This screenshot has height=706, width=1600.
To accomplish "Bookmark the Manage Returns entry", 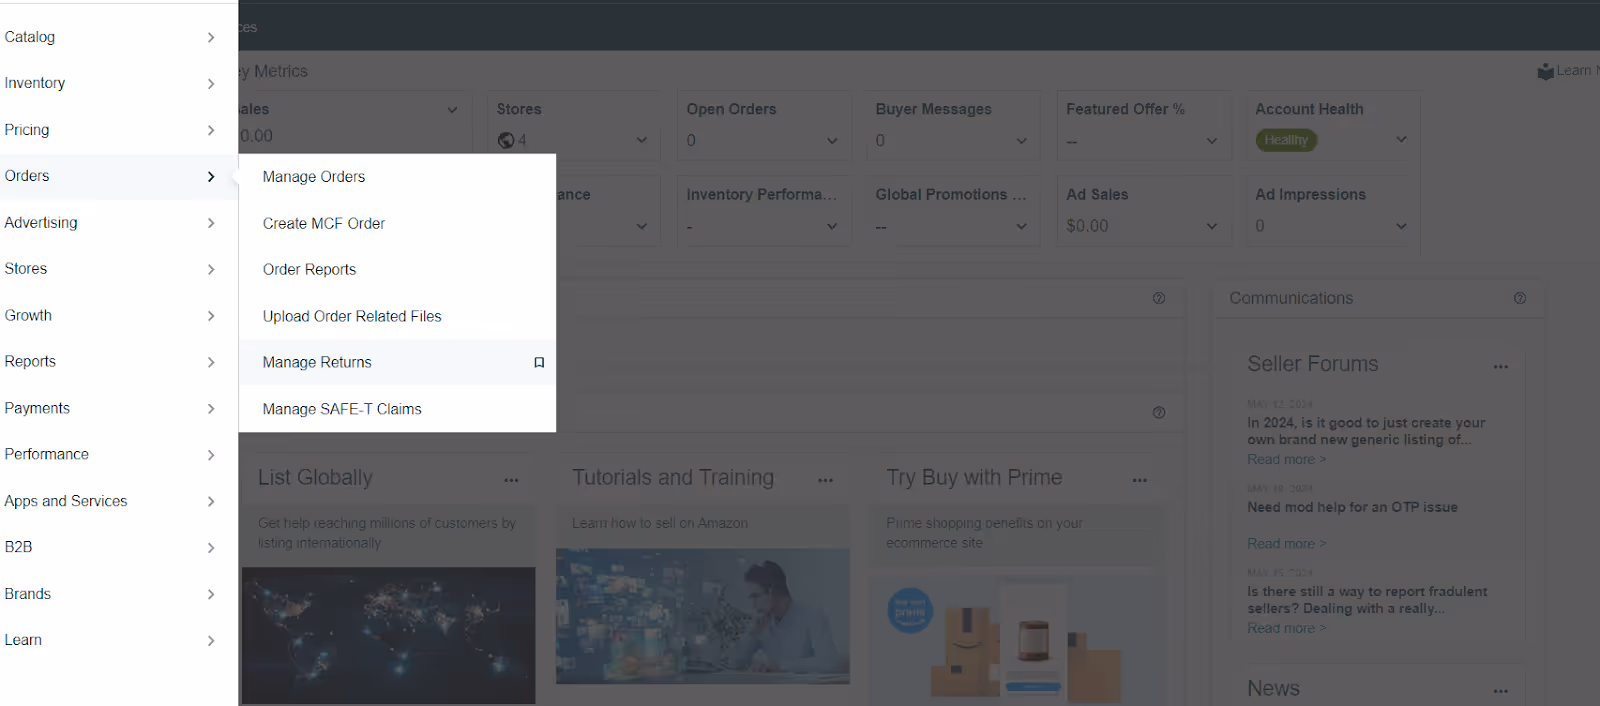I will pyautogui.click(x=539, y=362).
